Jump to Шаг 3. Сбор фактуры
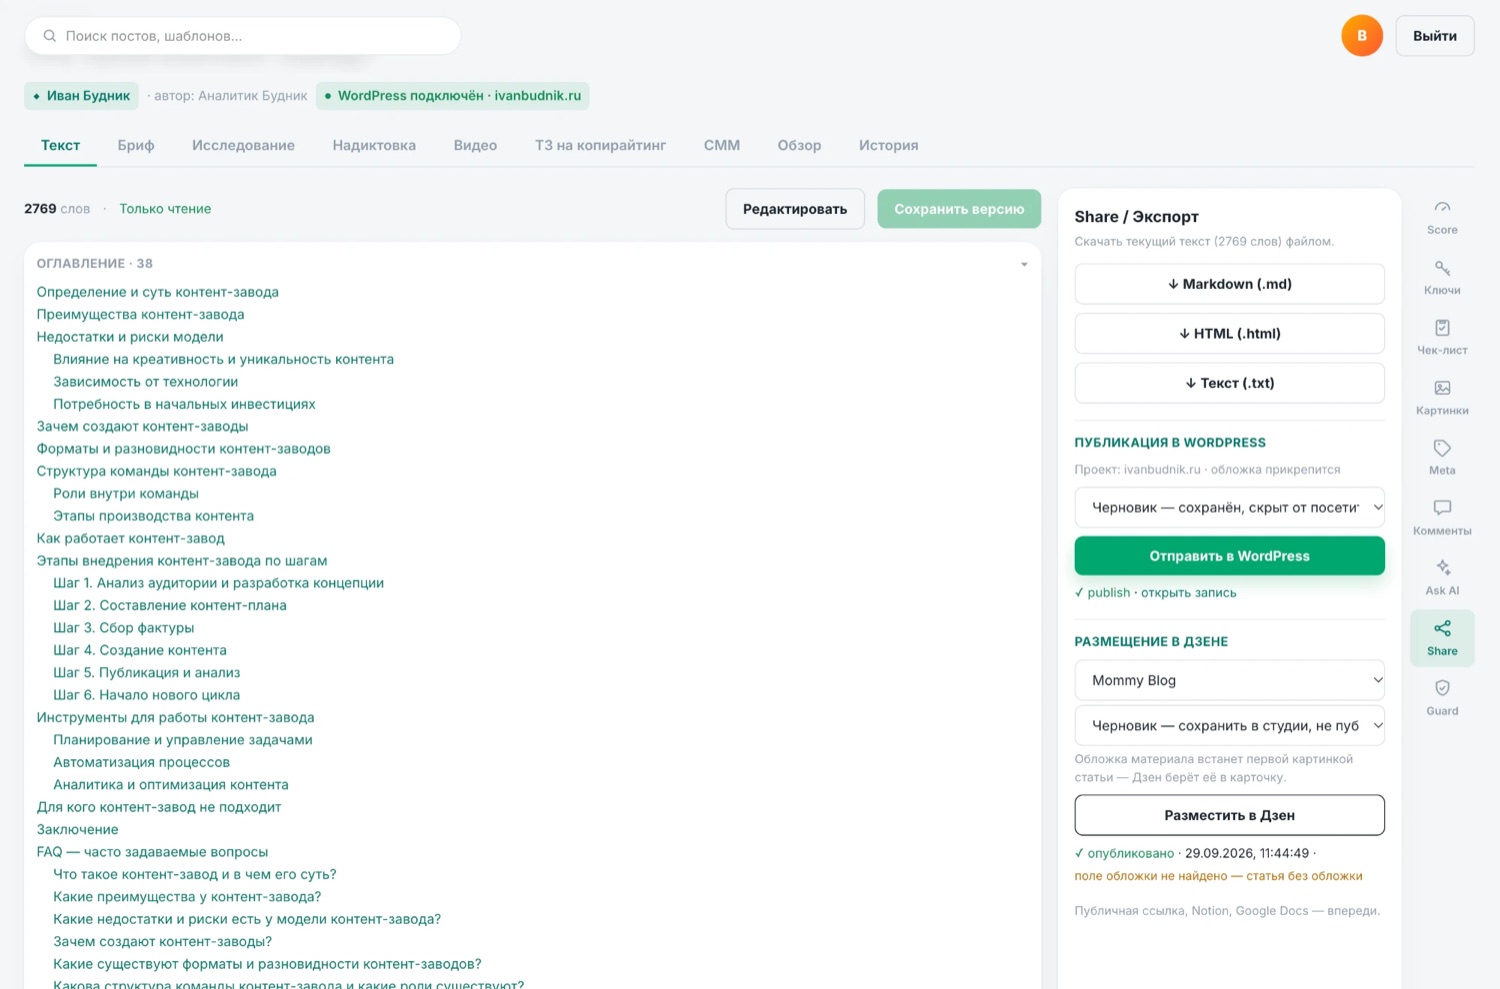Screen dimensions: 1500x989 click(x=124, y=628)
